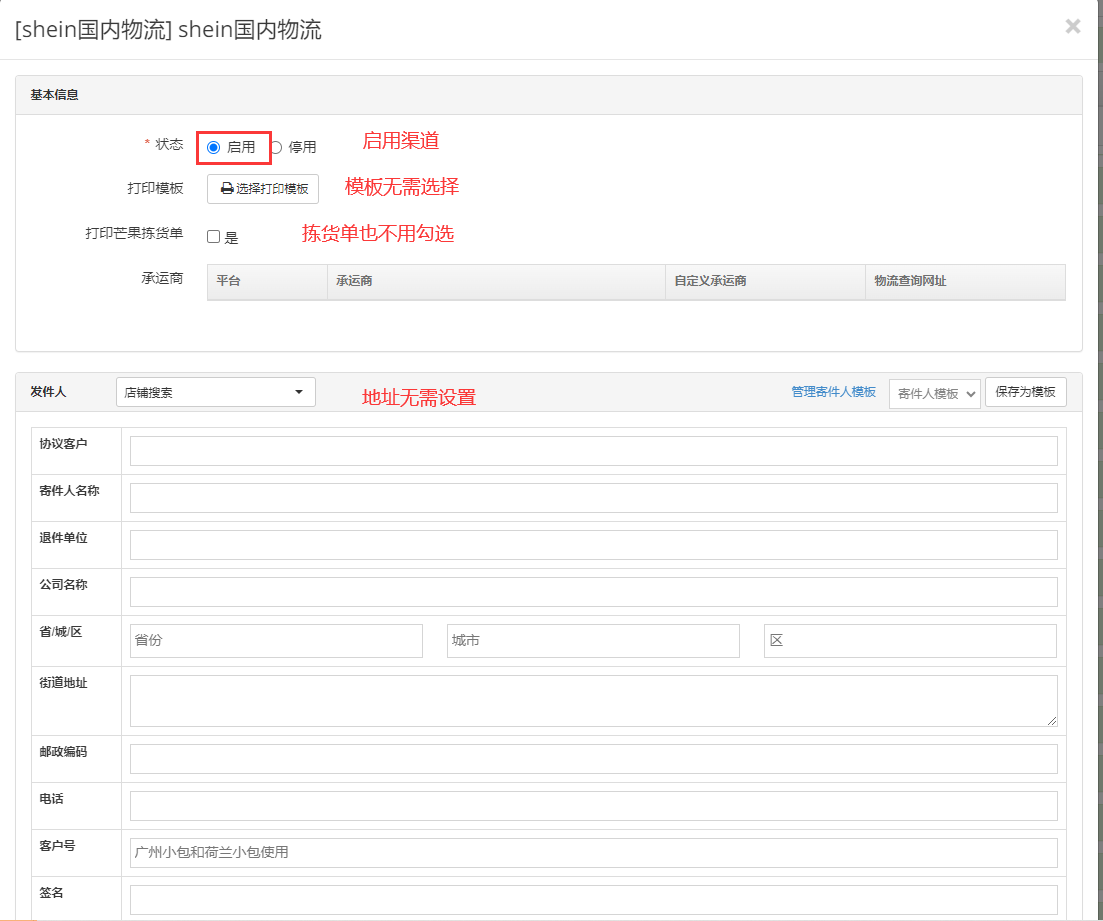The image size is (1103, 921).
Task: Click the 发件人 section label
Action: 48,392
